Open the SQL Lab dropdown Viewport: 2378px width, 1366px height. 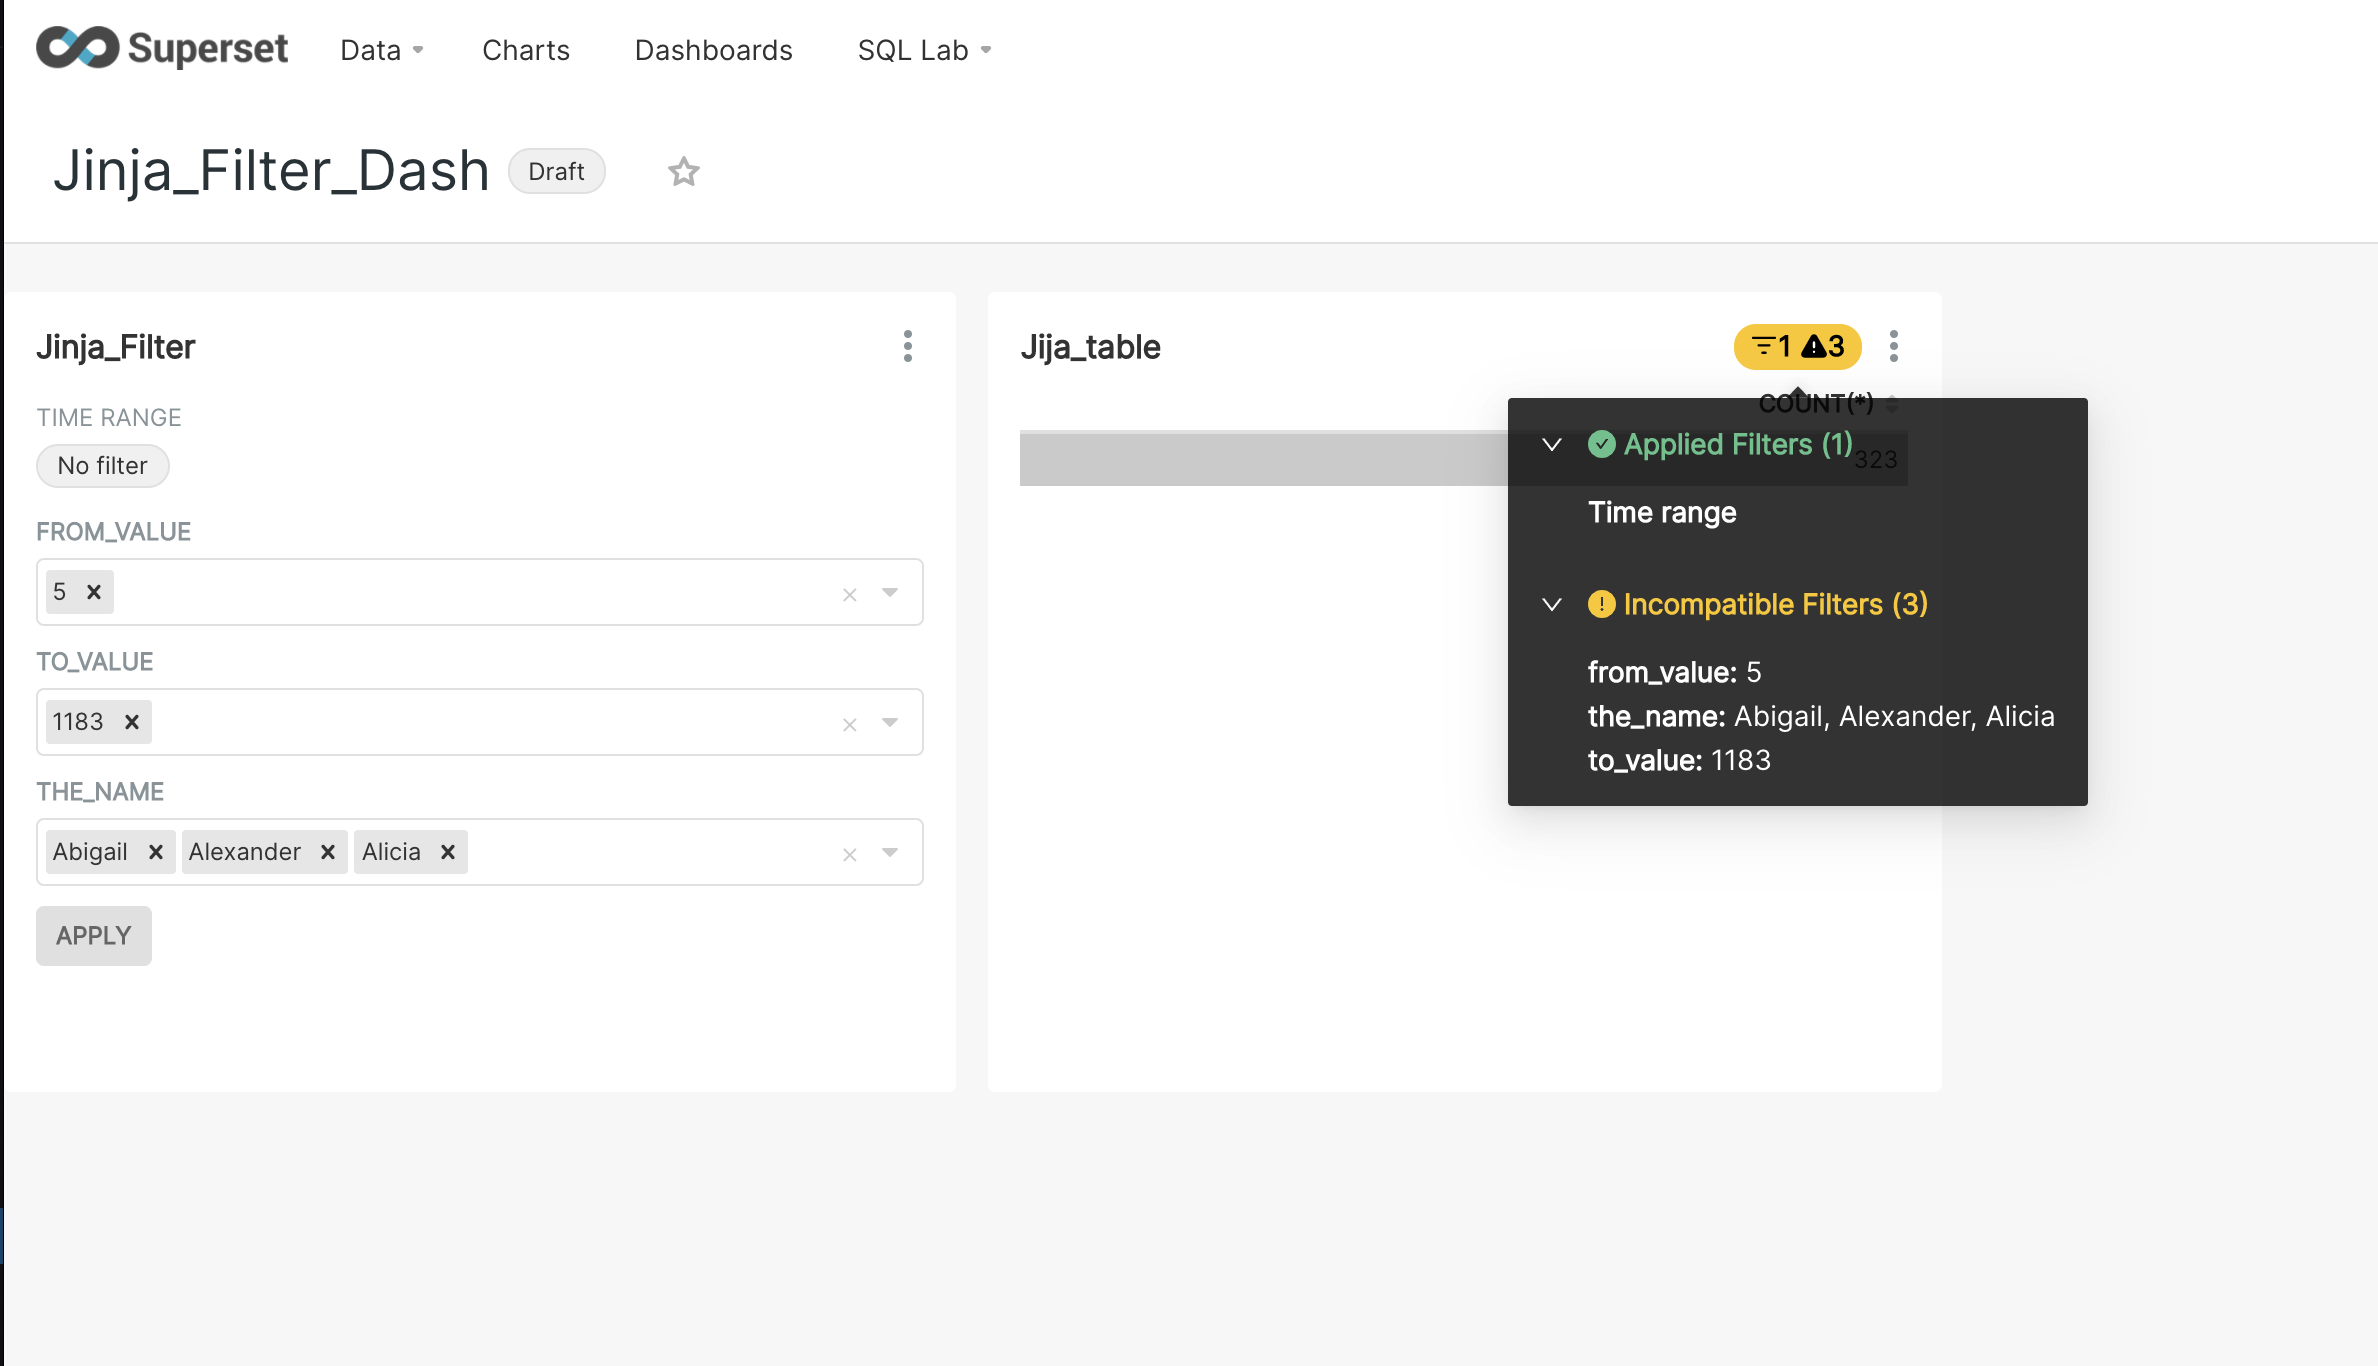[922, 49]
